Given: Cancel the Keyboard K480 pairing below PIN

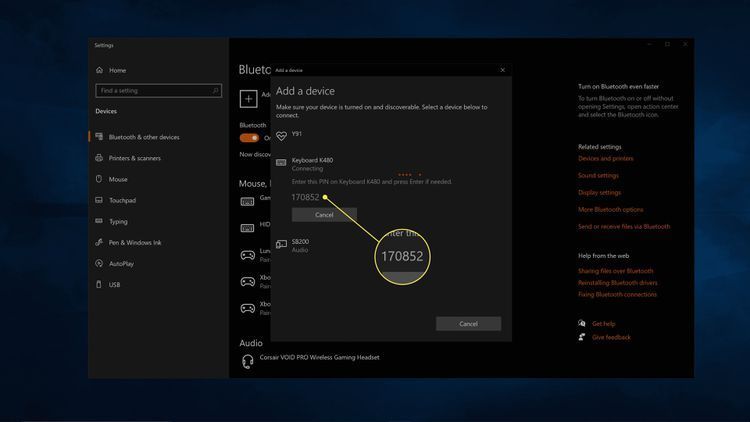Looking at the screenshot, I should [324, 215].
